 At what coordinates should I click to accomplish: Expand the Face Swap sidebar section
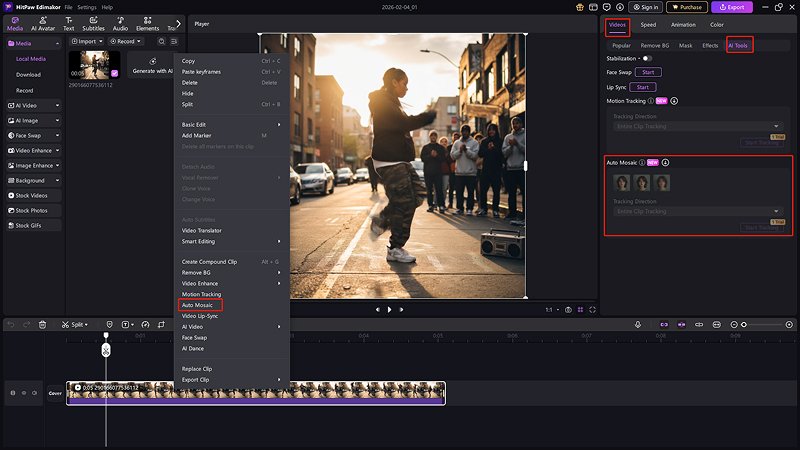click(x=34, y=136)
